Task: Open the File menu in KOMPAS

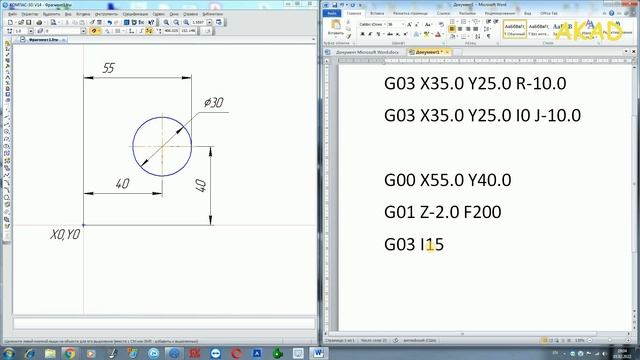Action: click(12, 14)
